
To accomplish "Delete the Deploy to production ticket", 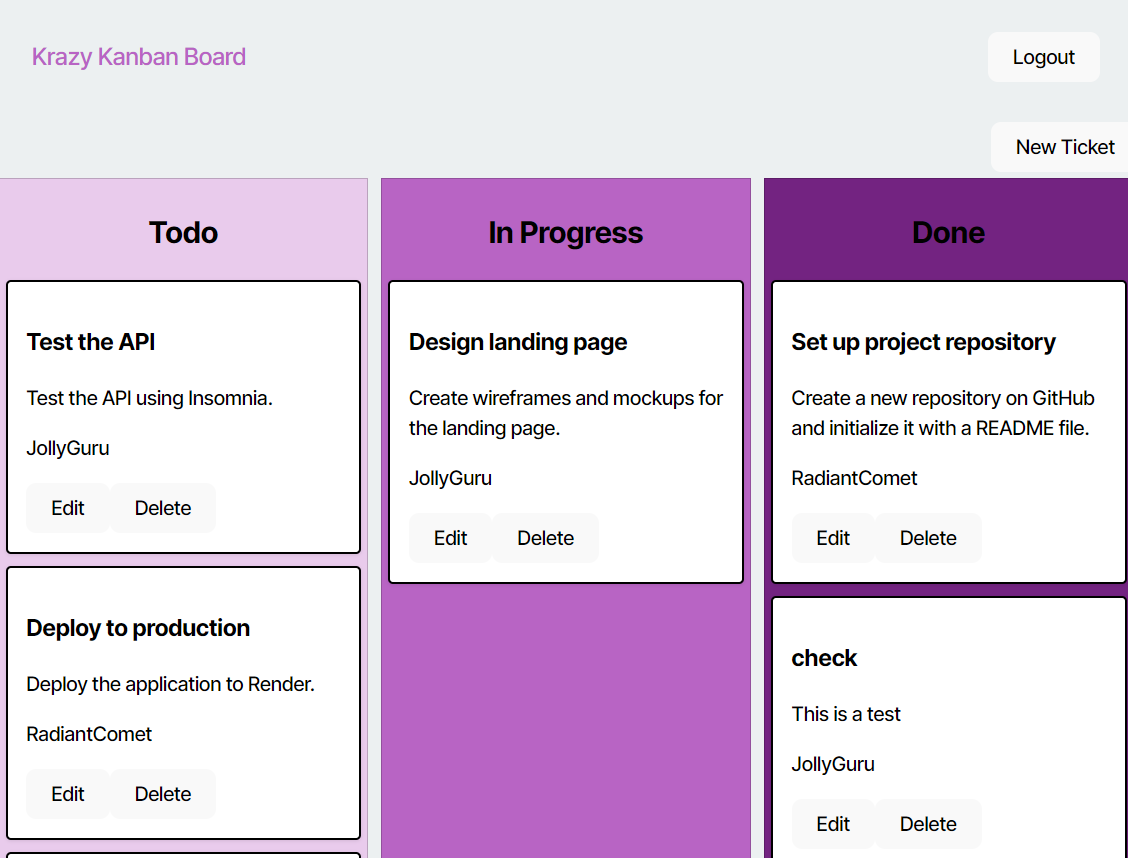I will coord(163,794).
